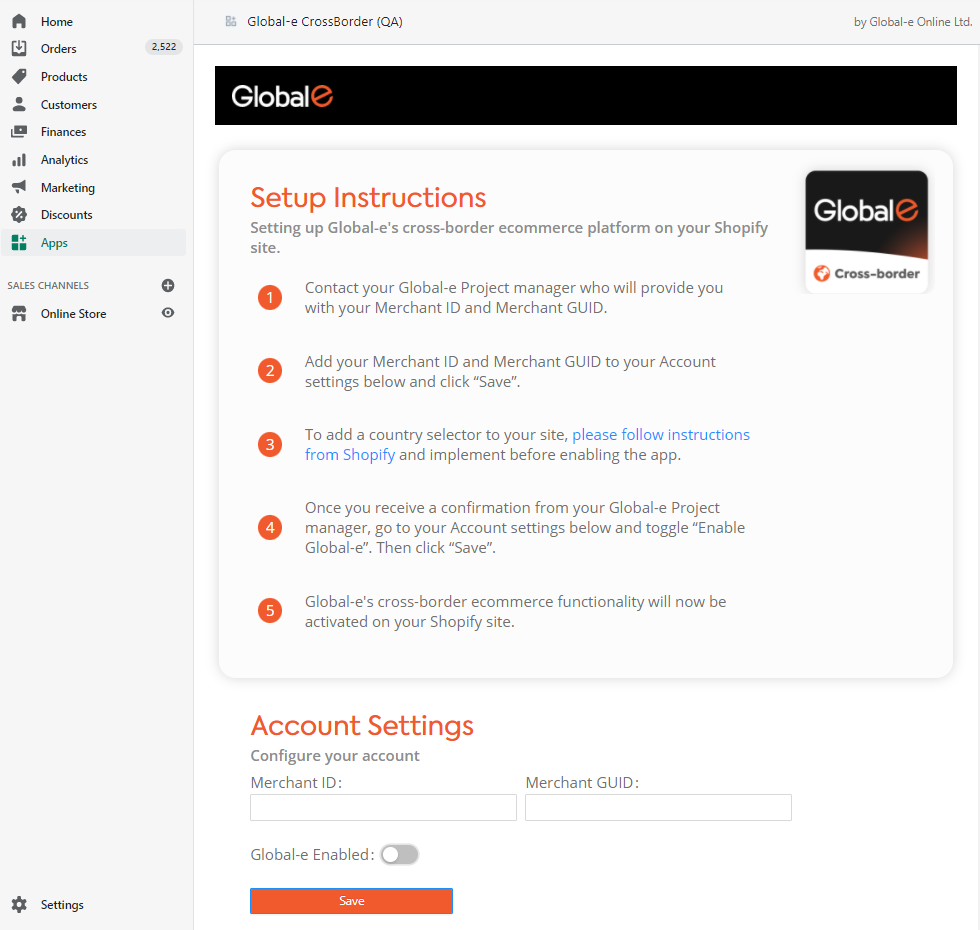Open the Shopify country selector instructions link

pos(661,434)
